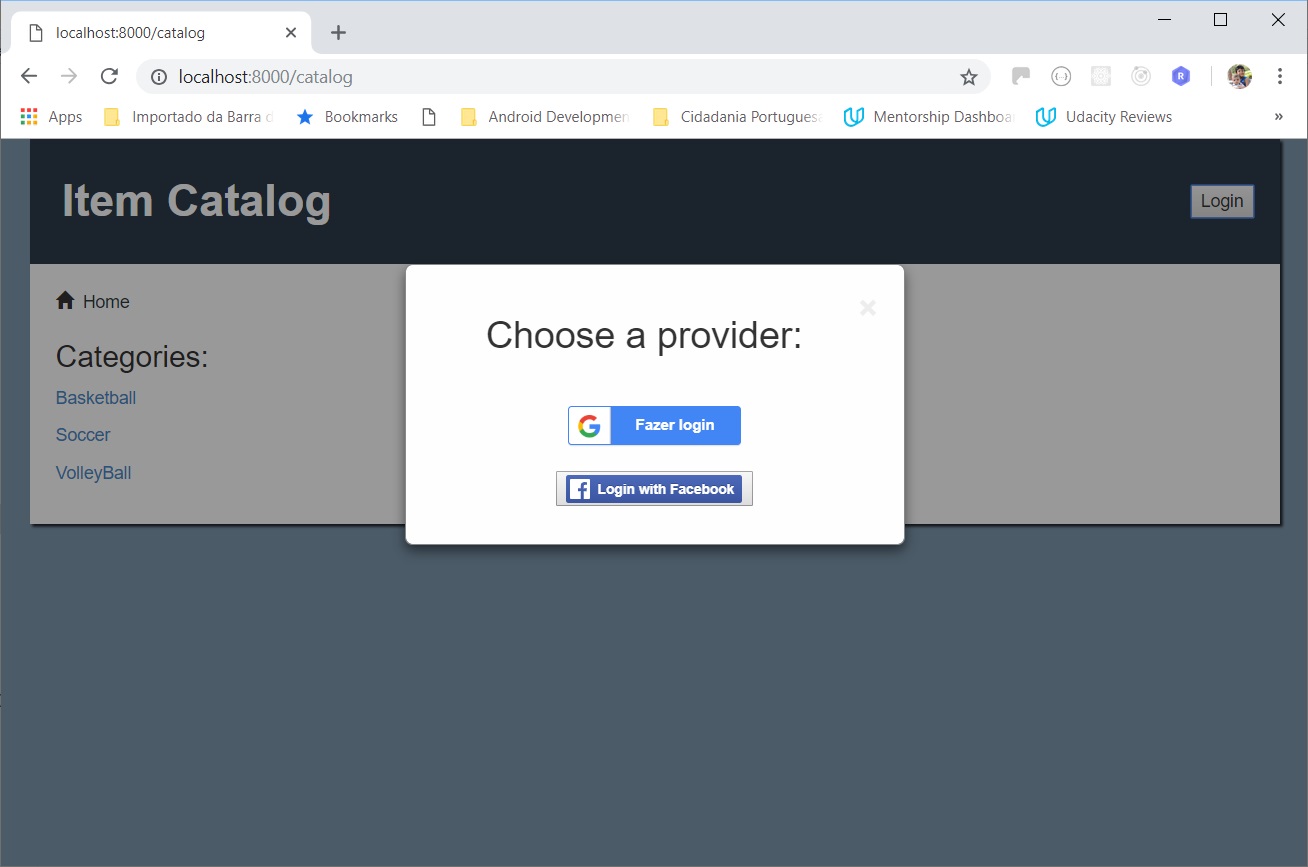Click the Home breadcrumb text
1308x867 pixels.
click(x=106, y=302)
